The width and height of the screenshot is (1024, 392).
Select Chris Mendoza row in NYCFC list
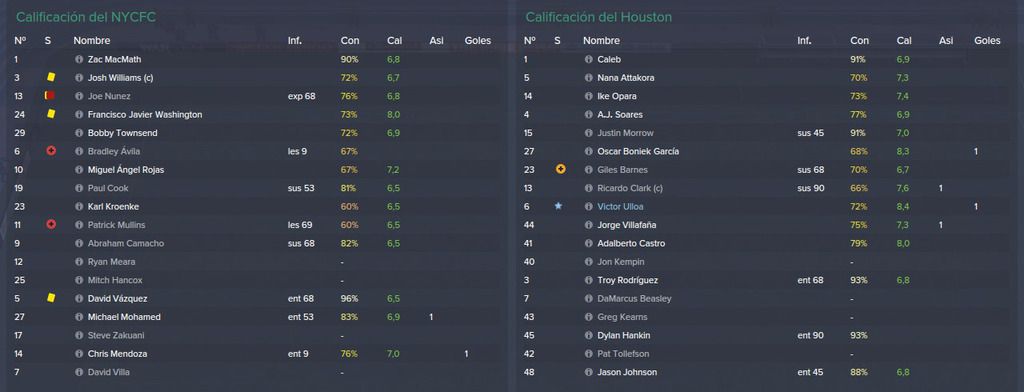pos(255,354)
